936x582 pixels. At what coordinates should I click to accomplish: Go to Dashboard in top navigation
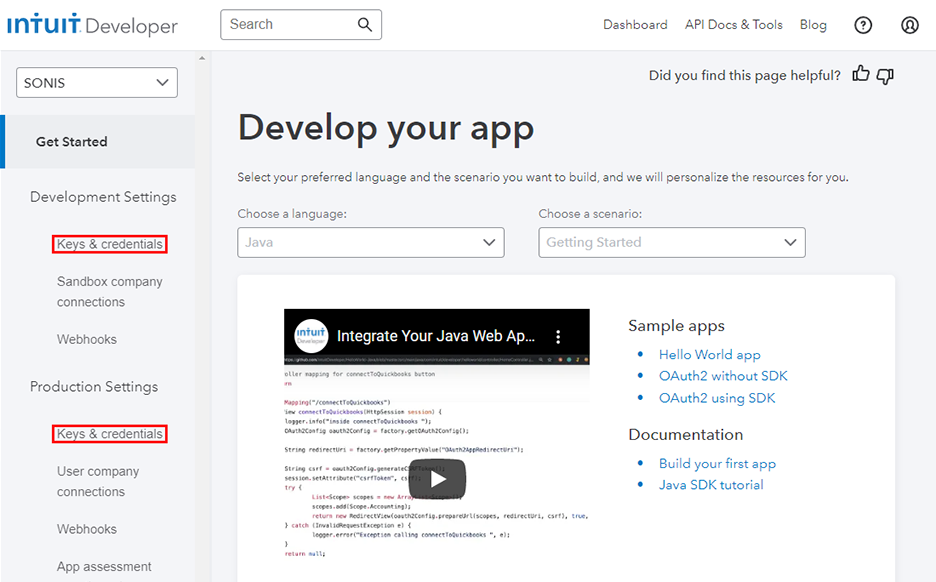point(635,25)
